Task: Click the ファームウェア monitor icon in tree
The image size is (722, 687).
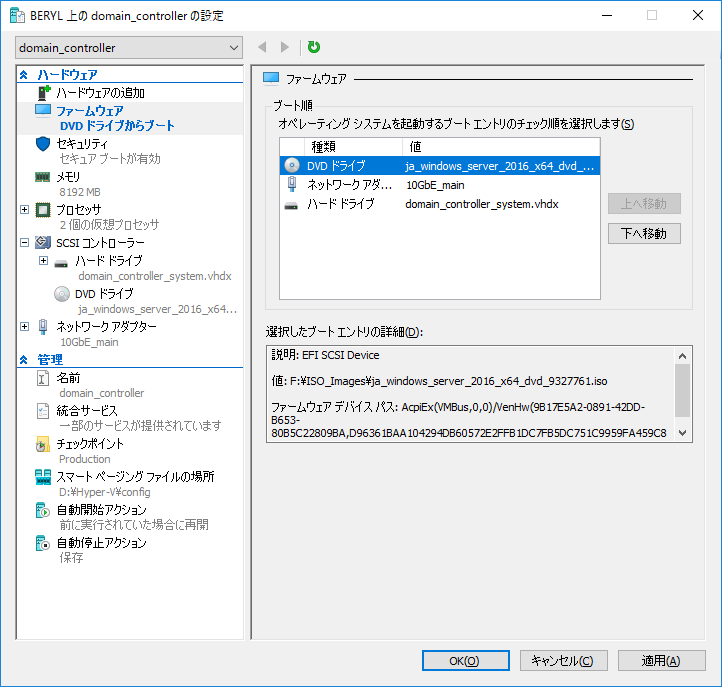Action: pyautogui.click(x=43, y=111)
